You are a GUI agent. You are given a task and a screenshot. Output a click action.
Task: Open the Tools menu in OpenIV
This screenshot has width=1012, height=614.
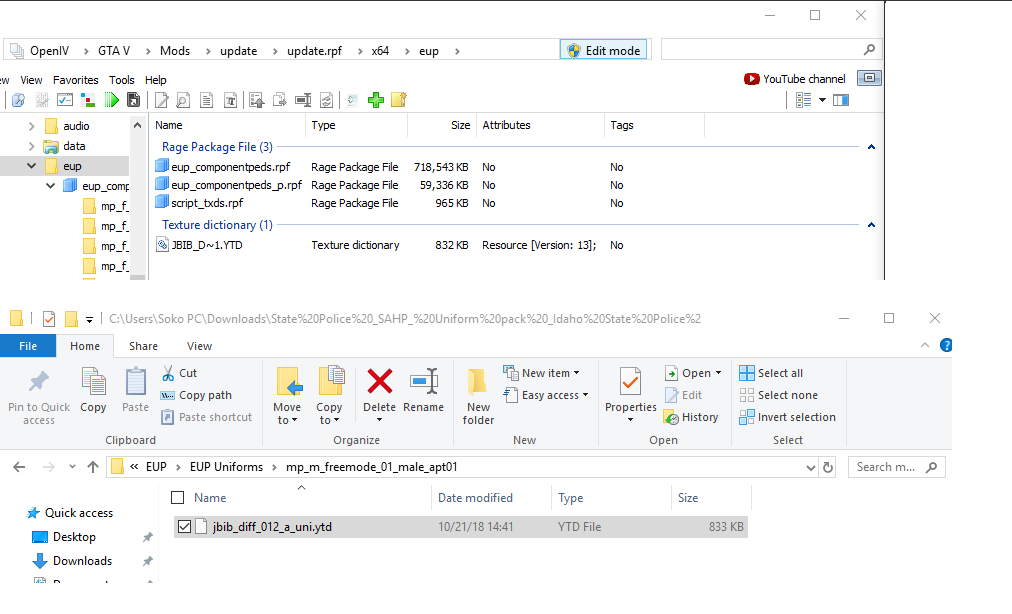pos(121,80)
